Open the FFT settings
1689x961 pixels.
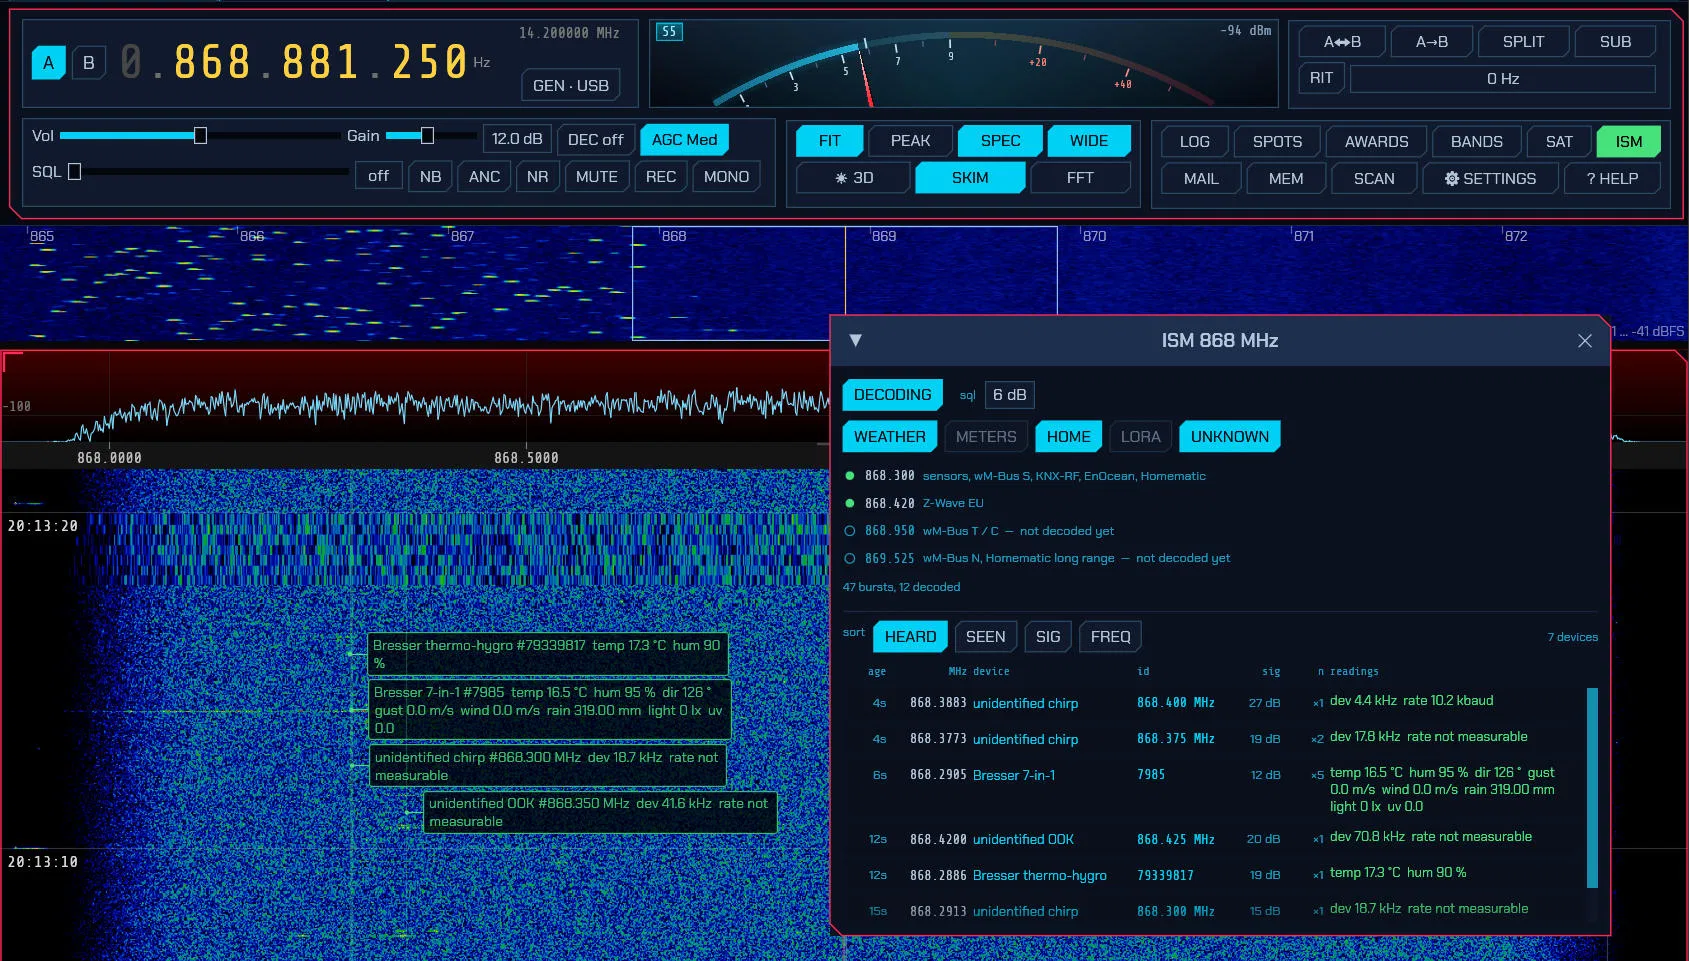click(1080, 178)
